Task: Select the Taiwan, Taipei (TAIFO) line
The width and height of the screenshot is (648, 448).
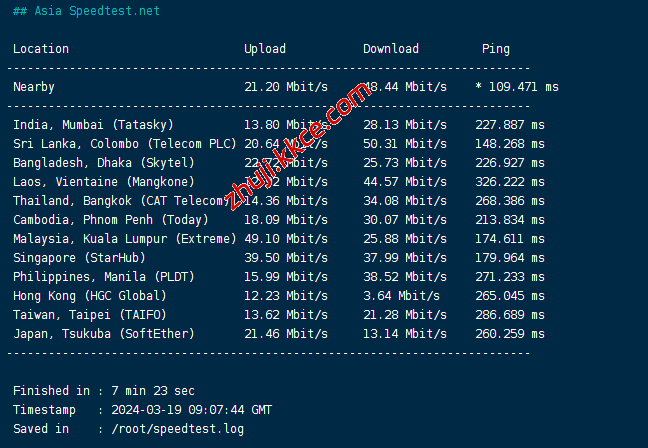Action: (x=90, y=315)
